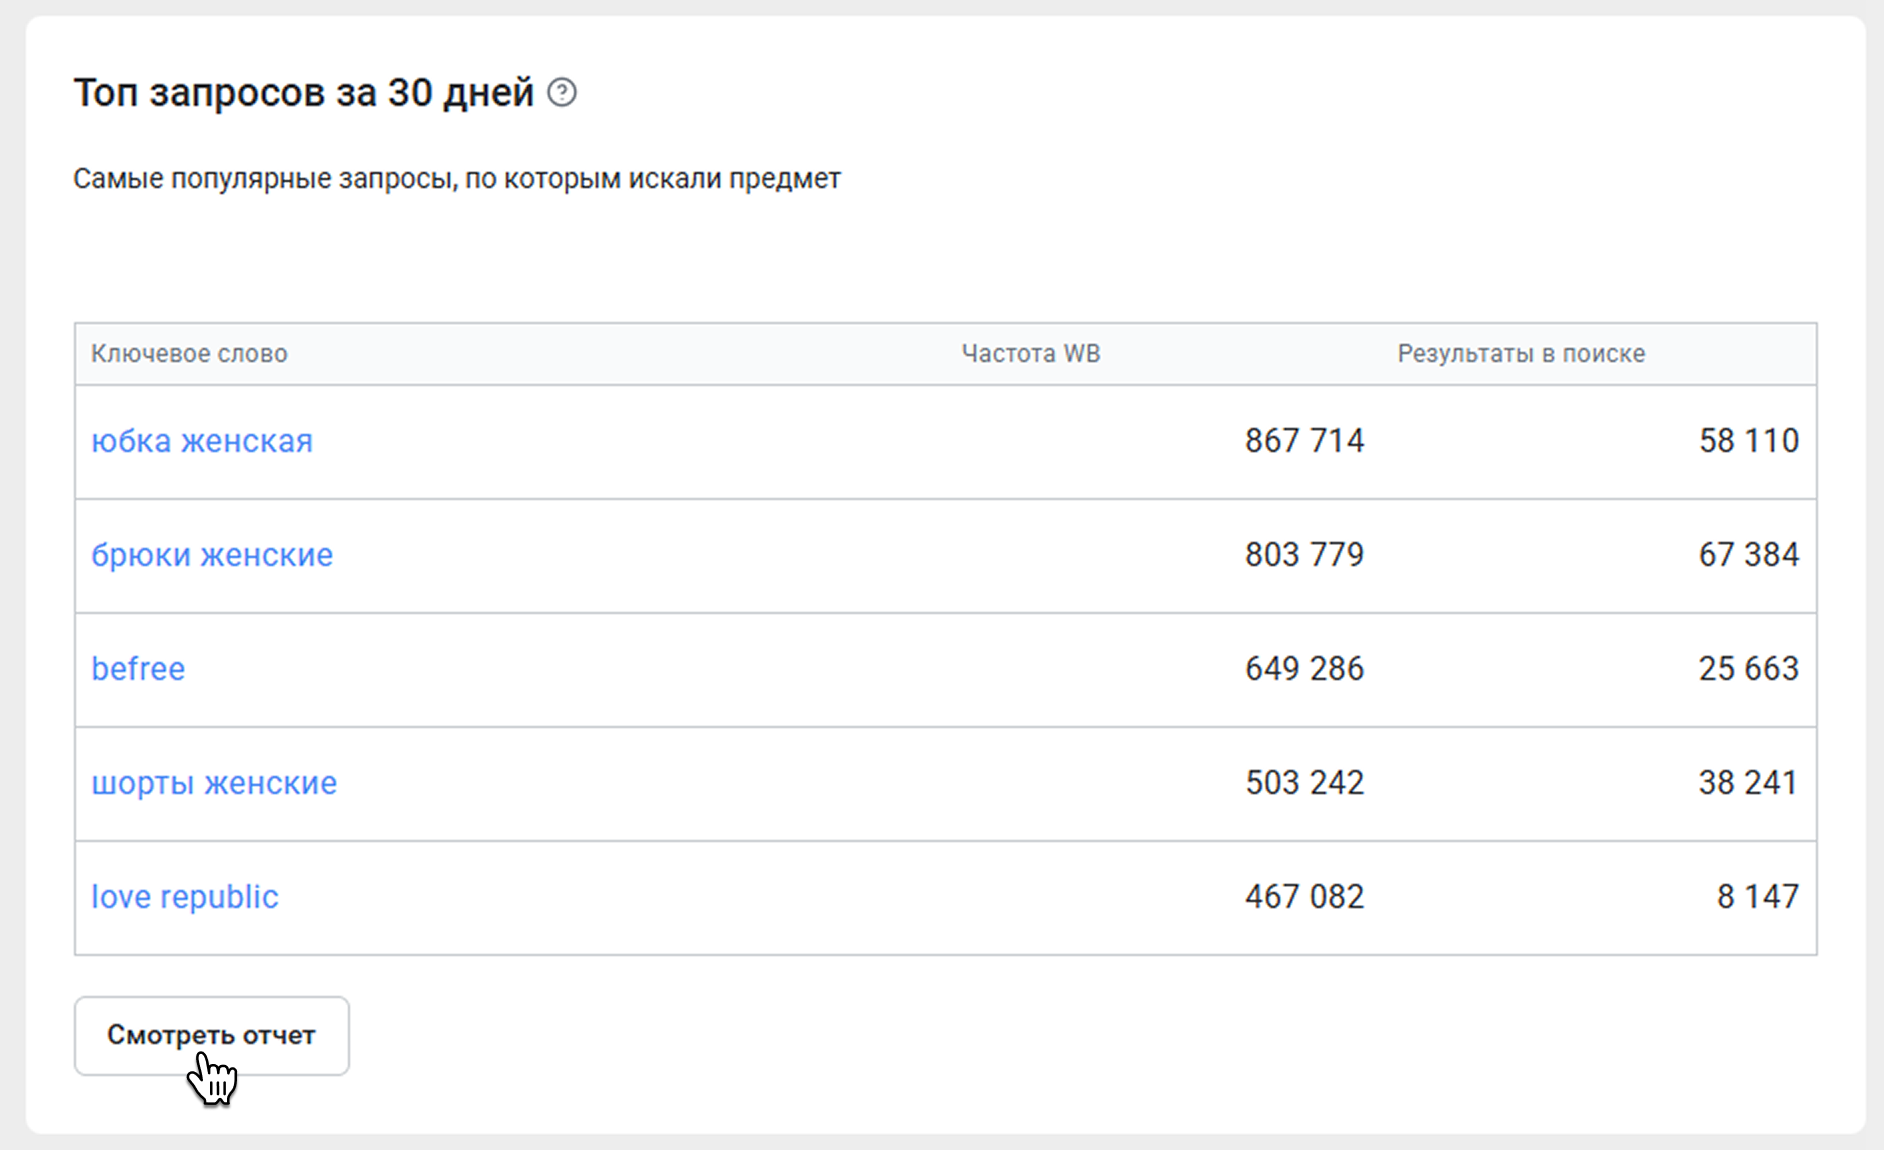This screenshot has height=1150, width=1884.
Task: Click the 67 384 search results value
Action: 1748,555
